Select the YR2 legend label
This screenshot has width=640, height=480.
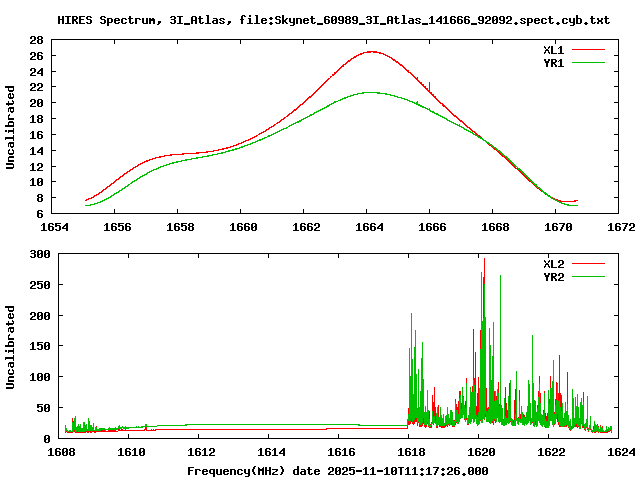pyautogui.click(x=554, y=277)
